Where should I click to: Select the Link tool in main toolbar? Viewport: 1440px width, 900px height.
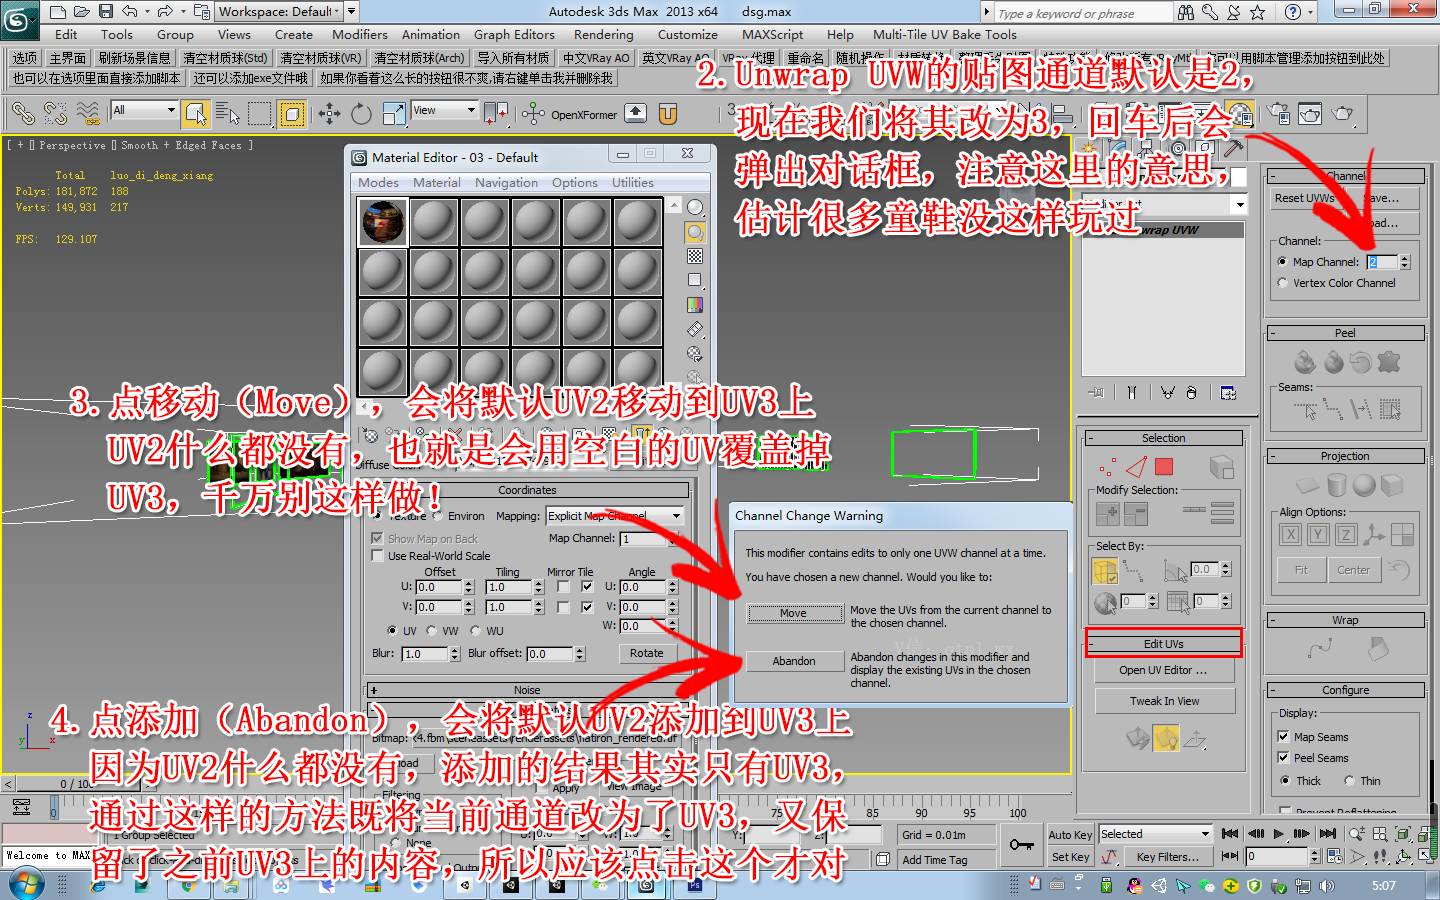(x=22, y=114)
